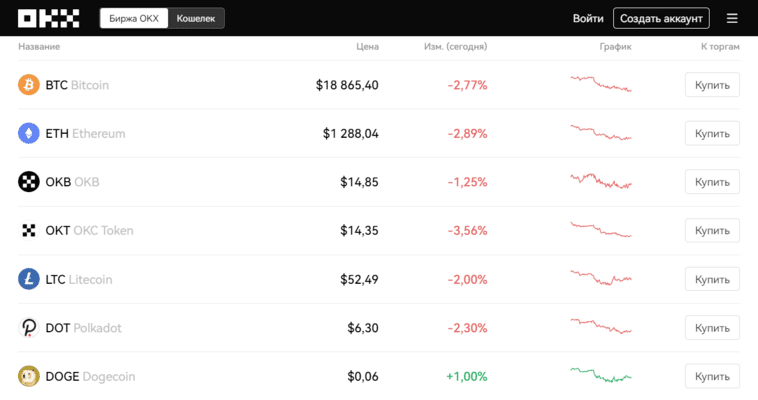Click the Bitcoin coin icon
The image size is (758, 400).
coord(29,85)
